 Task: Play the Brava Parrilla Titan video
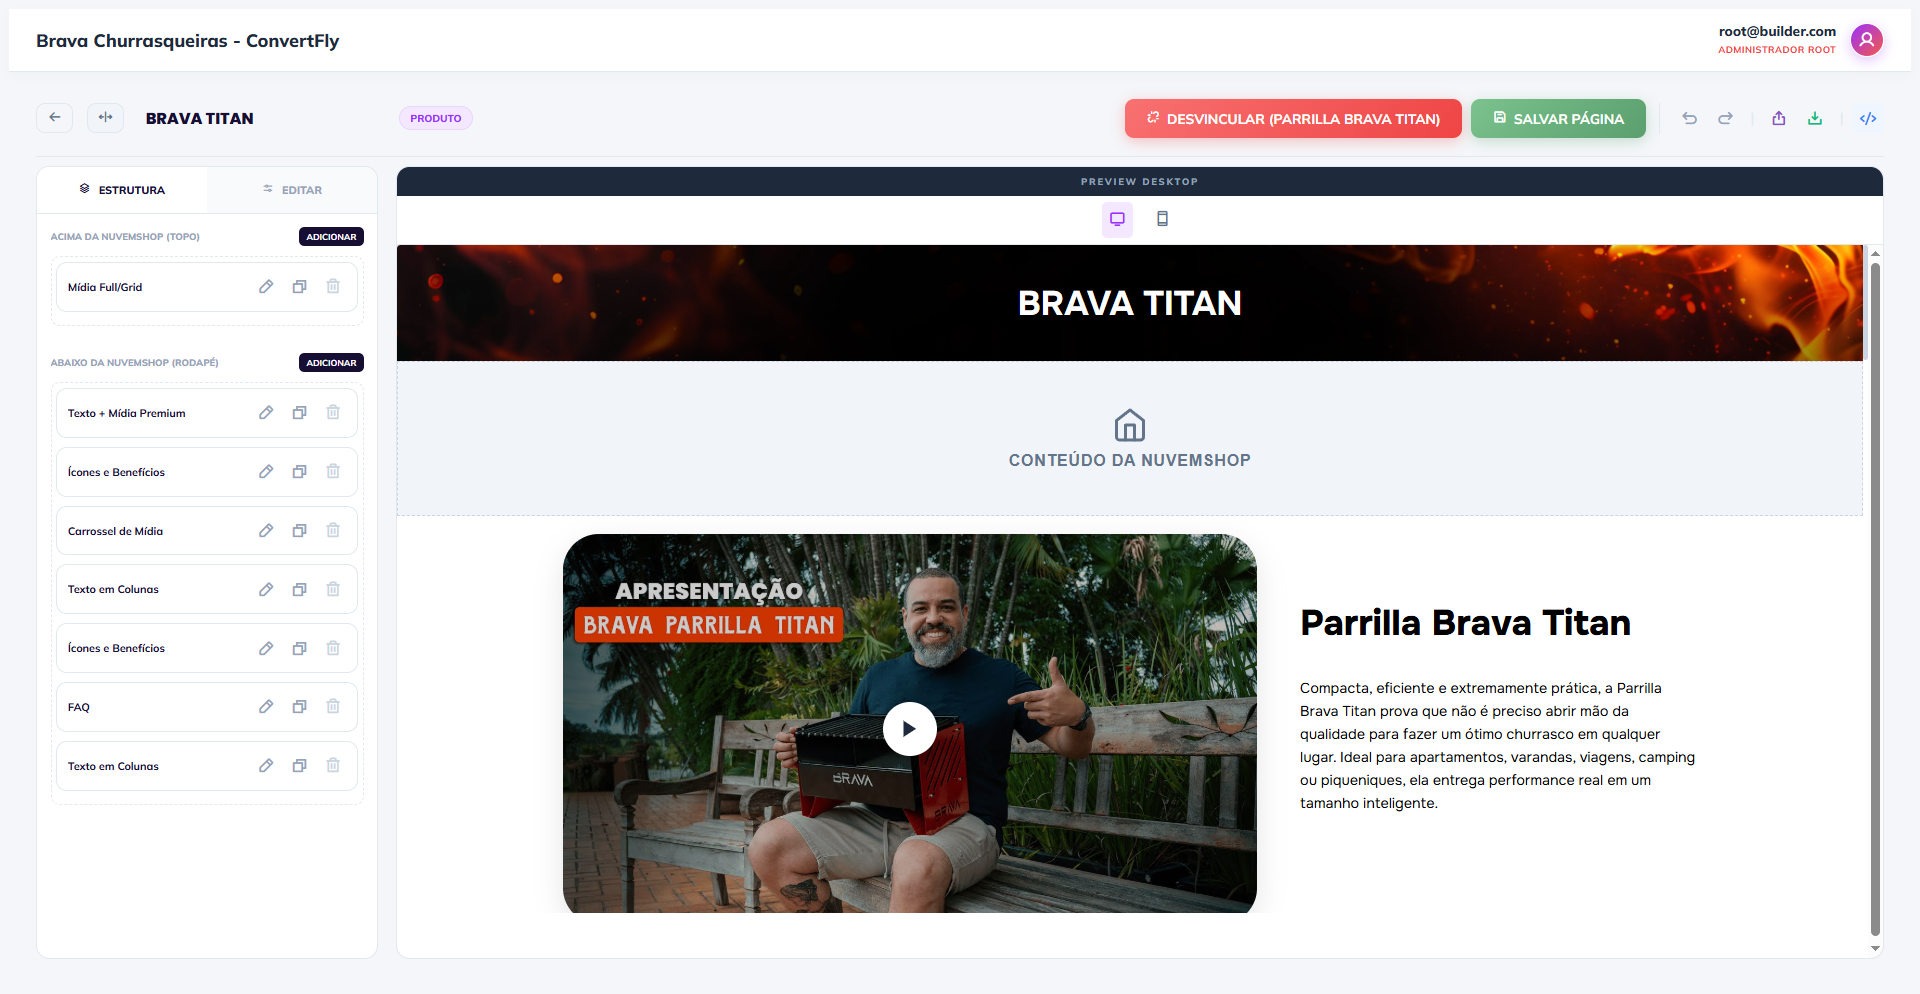(909, 729)
